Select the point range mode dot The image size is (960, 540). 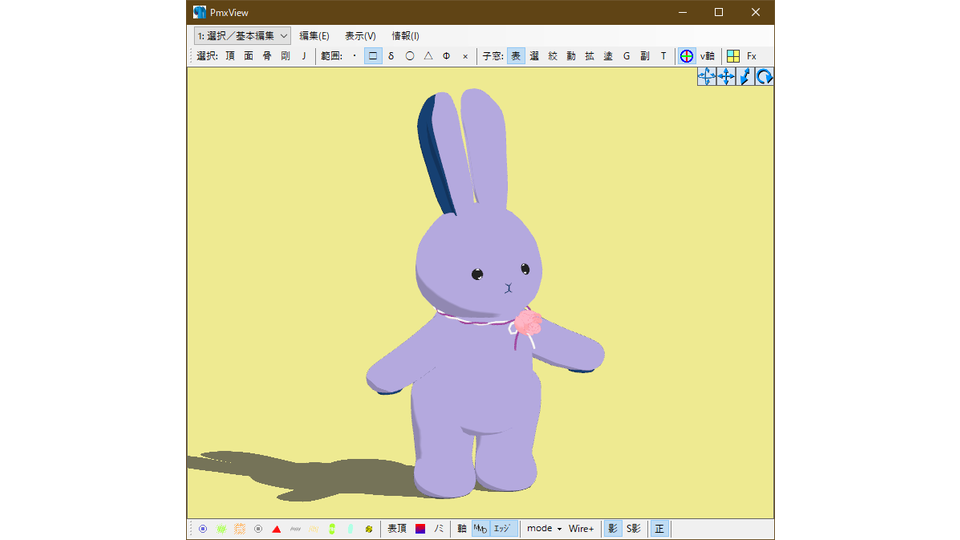pos(354,56)
